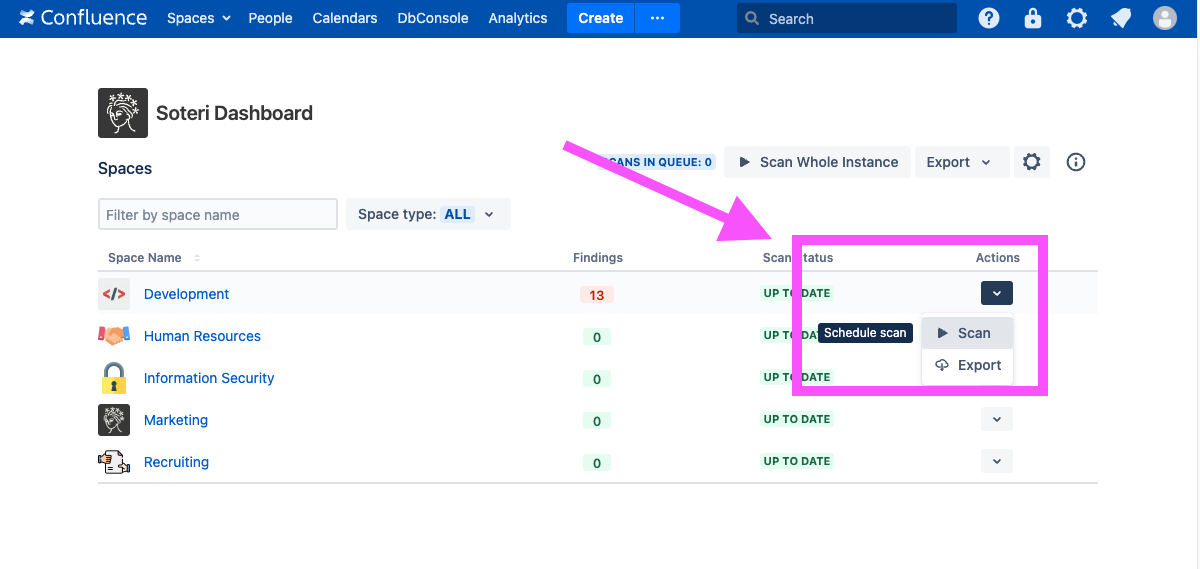Screen dimensions: 1200x569
Task: Select Scan from the actions menu
Action: [x=967, y=333]
